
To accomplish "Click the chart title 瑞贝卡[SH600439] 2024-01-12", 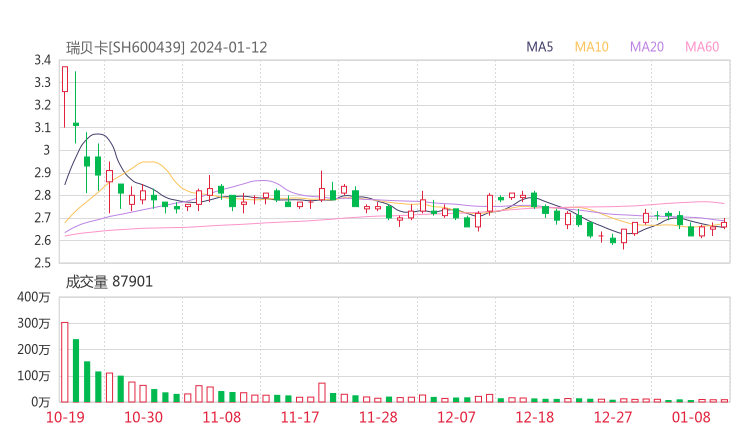I will pyautogui.click(x=167, y=47).
